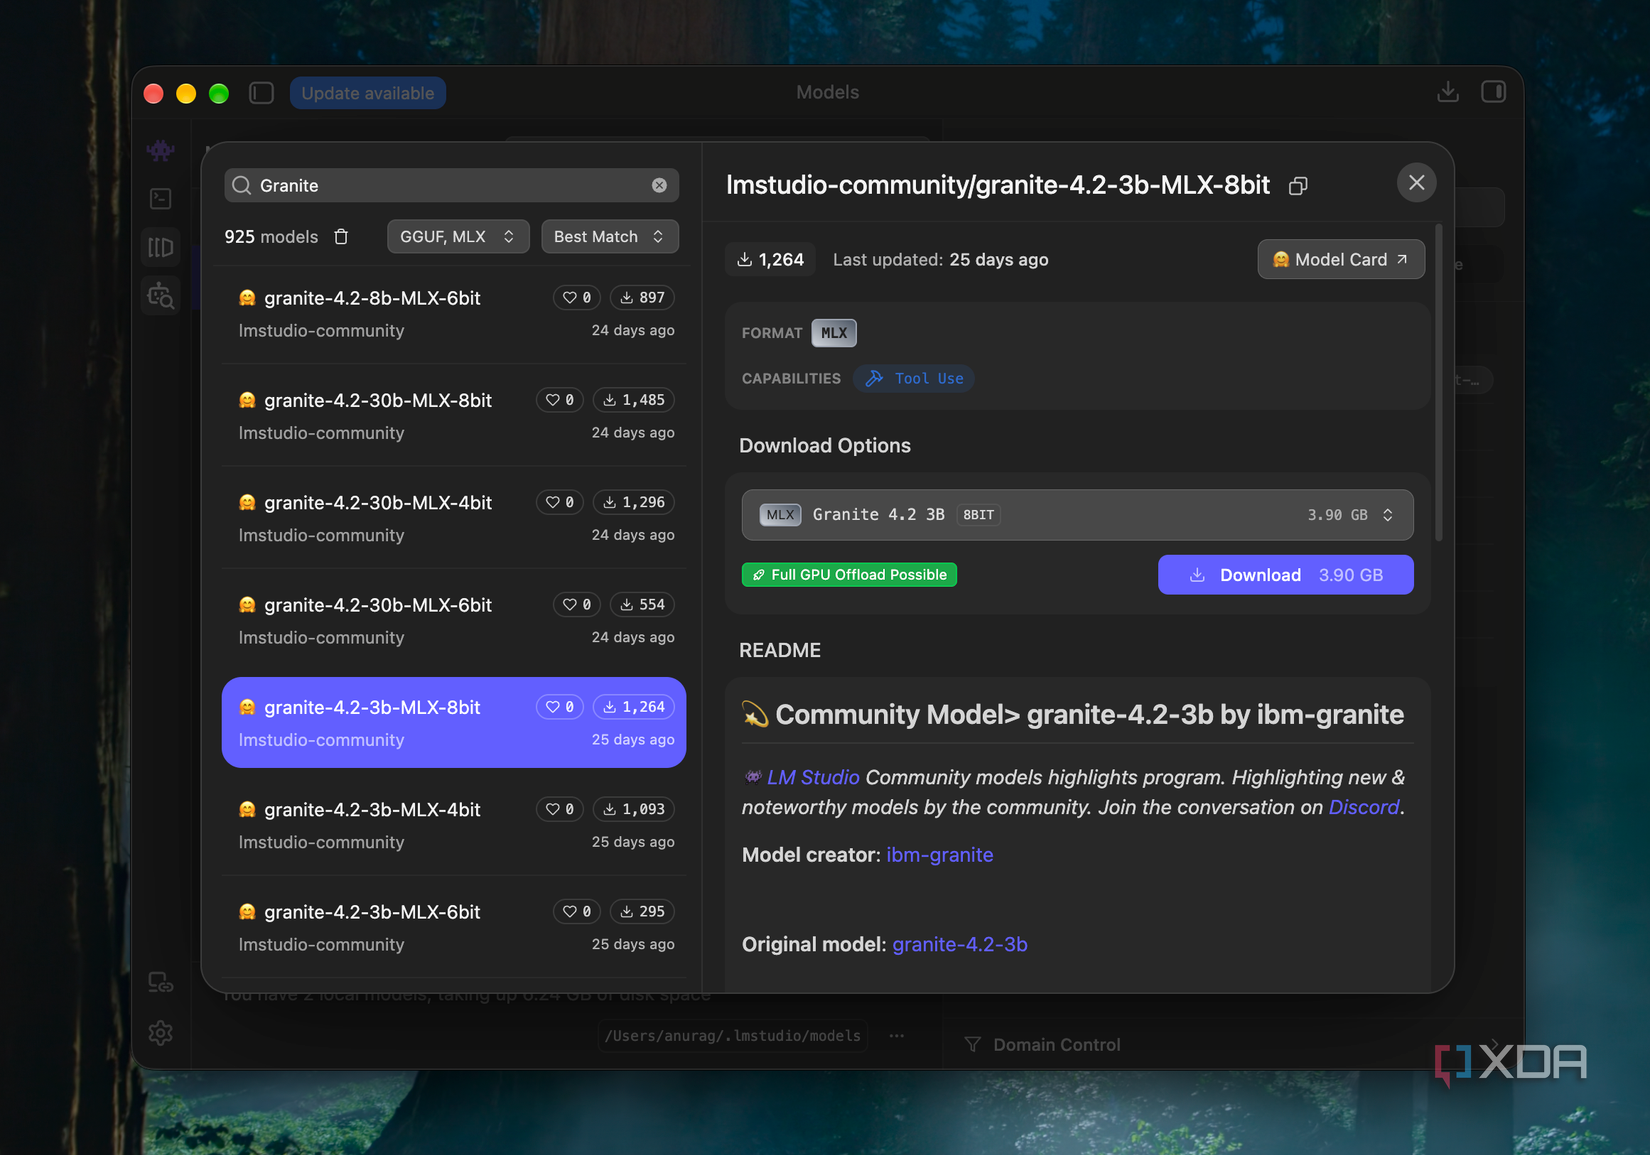Click the 925 models count text
The height and width of the screenshot is (1155, 1650).
pyautogui.click(x=271, y=237)
